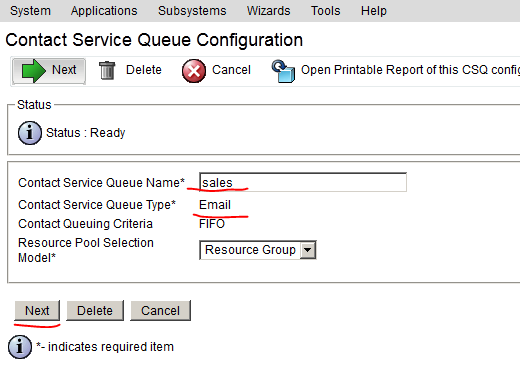Open the Applications menu
The height and width of the screenshot is (366, 520).
click(104, 11)
